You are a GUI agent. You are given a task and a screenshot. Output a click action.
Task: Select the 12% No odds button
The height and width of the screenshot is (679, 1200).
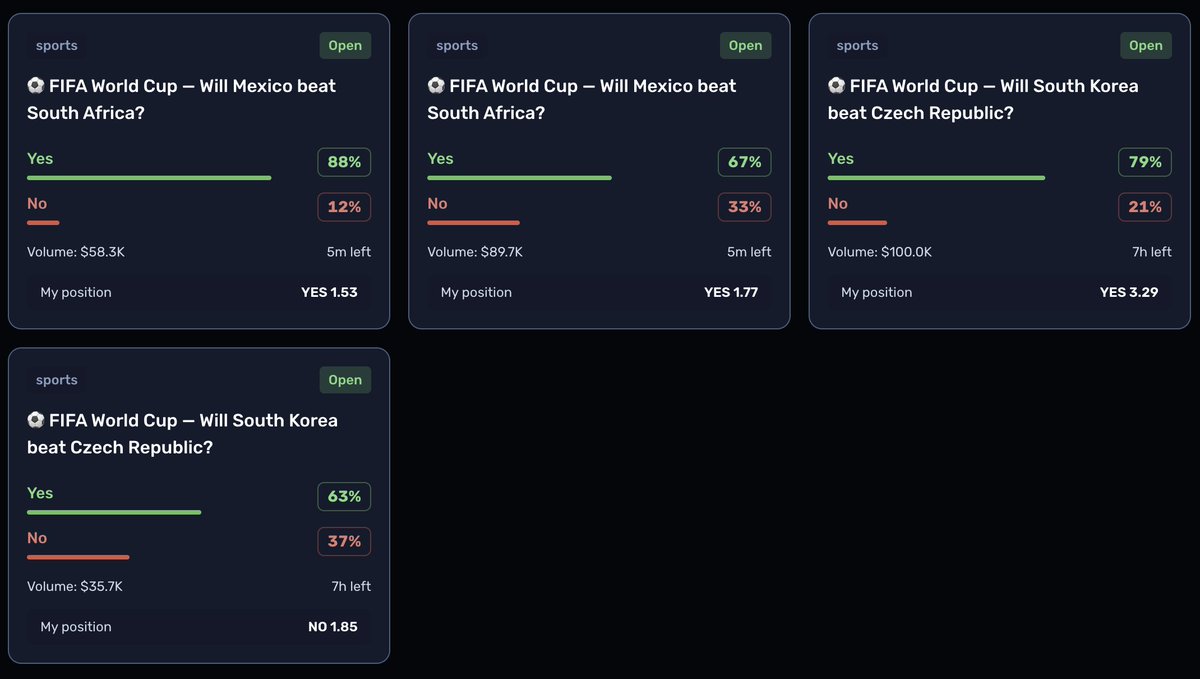[344, 207]
